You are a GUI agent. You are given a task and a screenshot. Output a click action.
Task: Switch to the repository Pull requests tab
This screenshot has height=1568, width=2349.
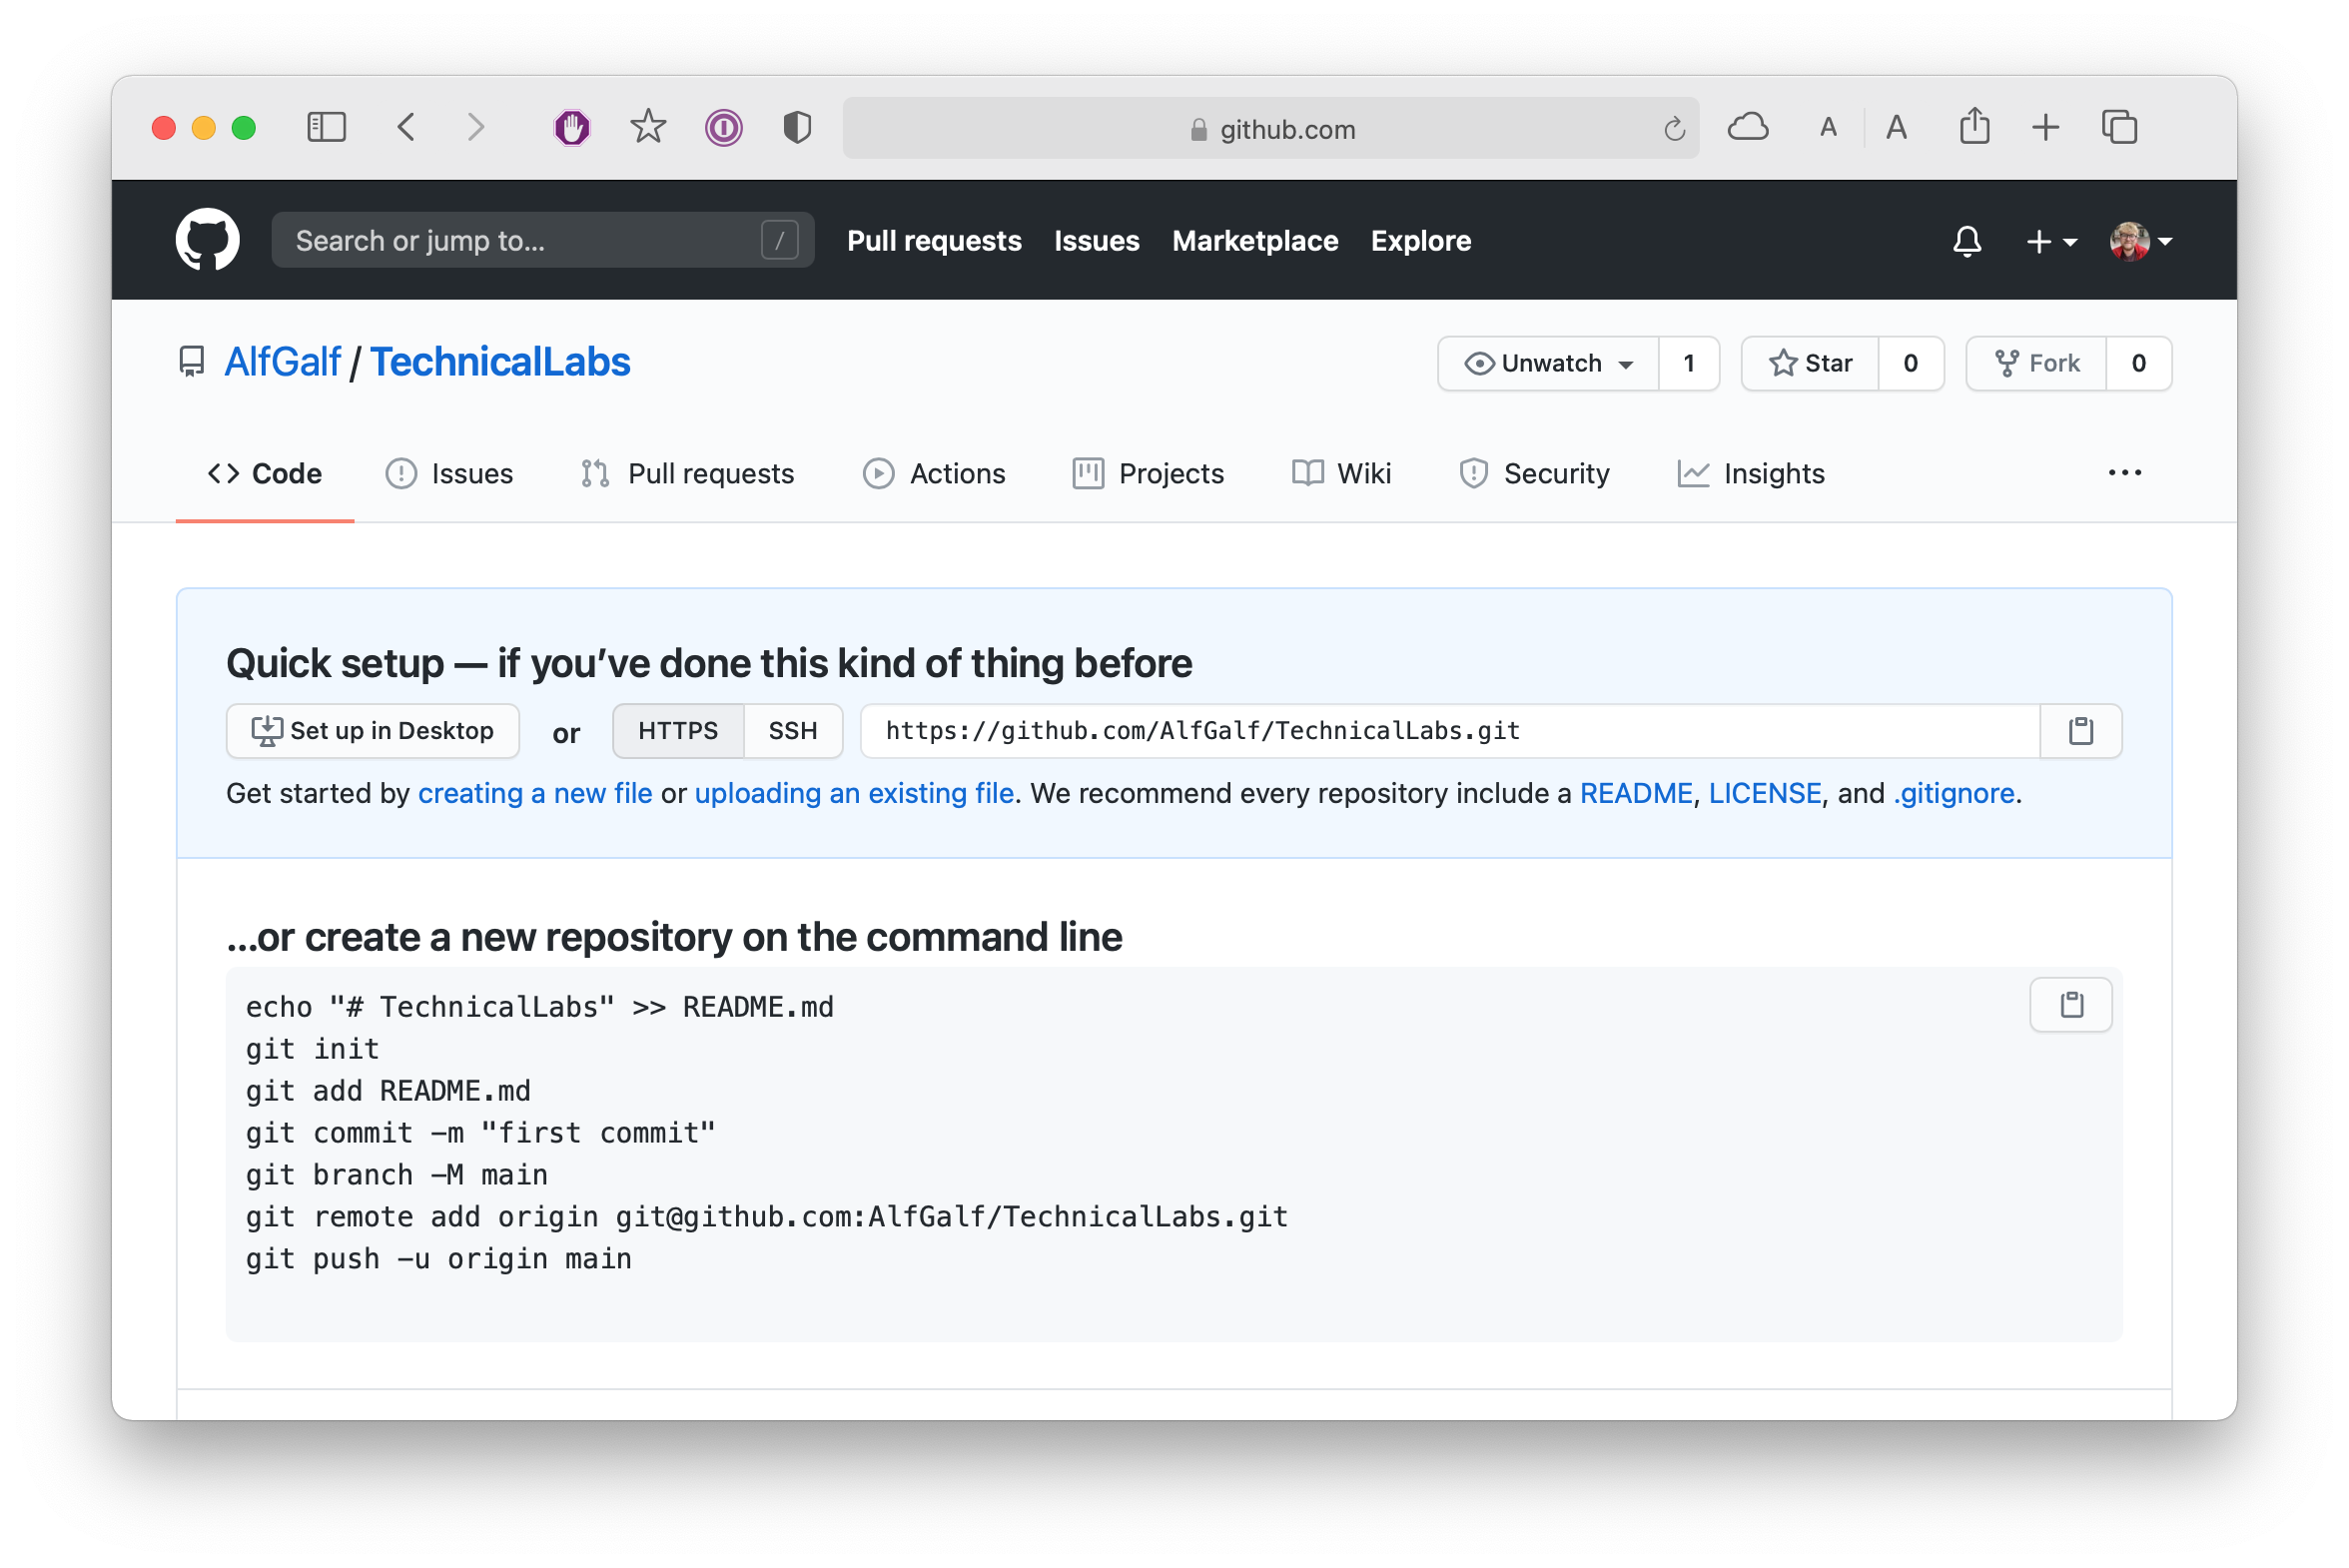pyautogui.click(x=688, y=474)
